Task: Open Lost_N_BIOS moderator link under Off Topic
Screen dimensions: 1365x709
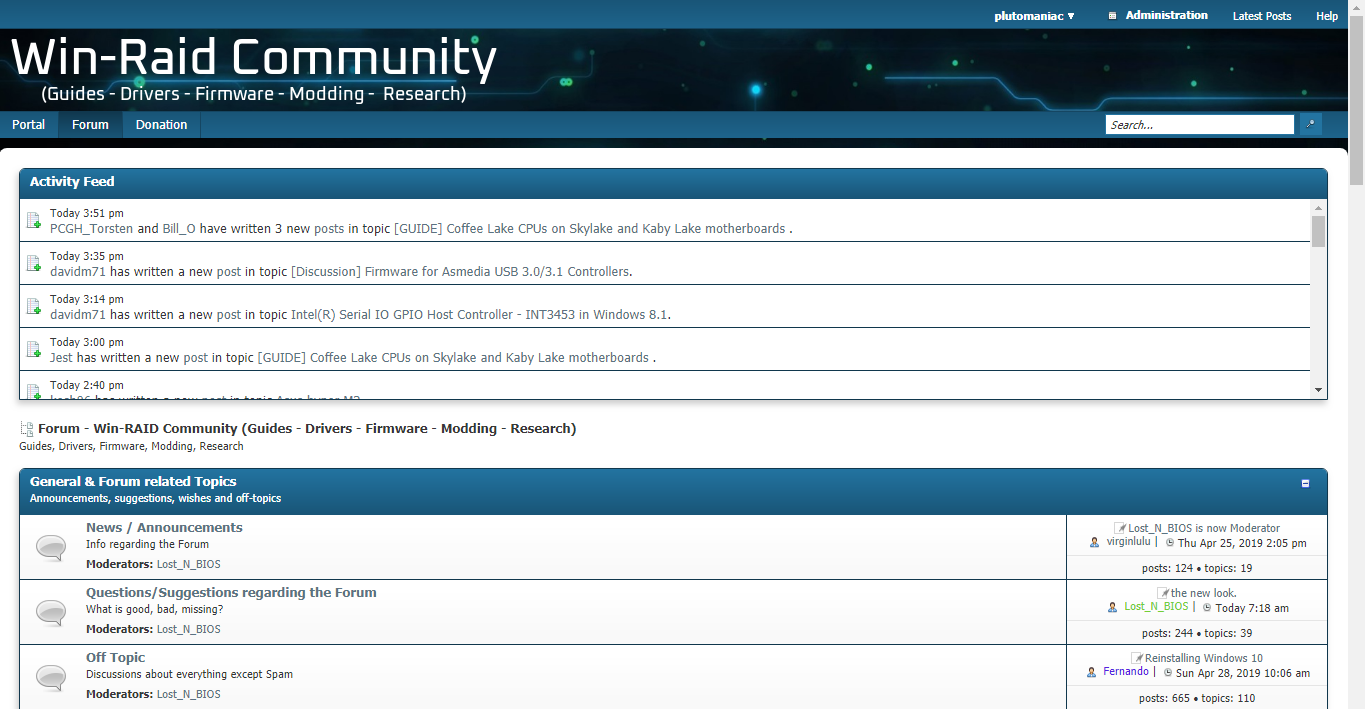Action: pos(189,695)
